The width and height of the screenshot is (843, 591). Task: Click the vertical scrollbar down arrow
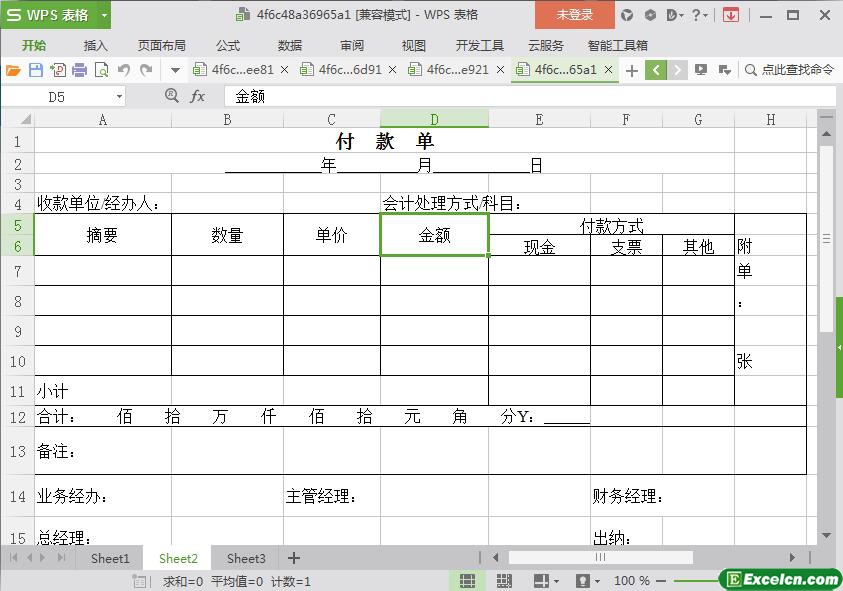tap(826, 536)
